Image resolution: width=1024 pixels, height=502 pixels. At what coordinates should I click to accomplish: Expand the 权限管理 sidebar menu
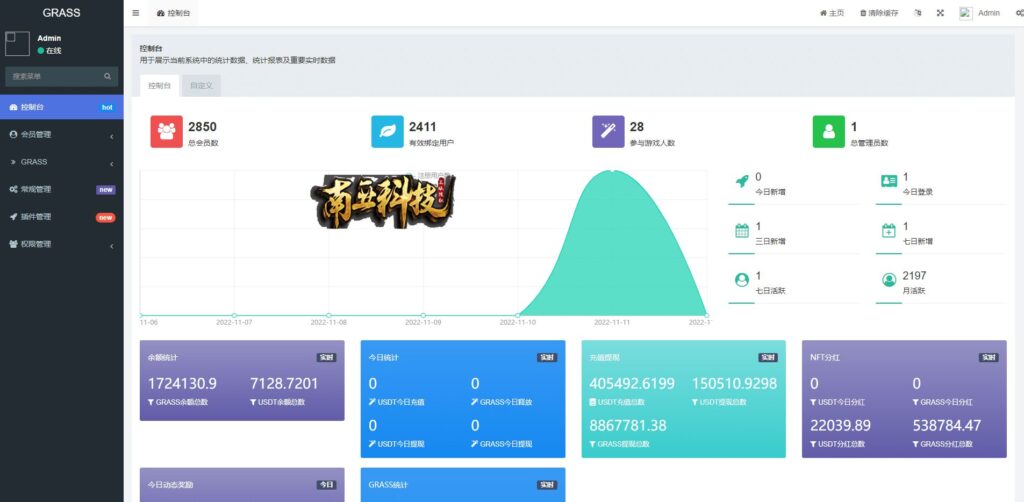(61, 244)
